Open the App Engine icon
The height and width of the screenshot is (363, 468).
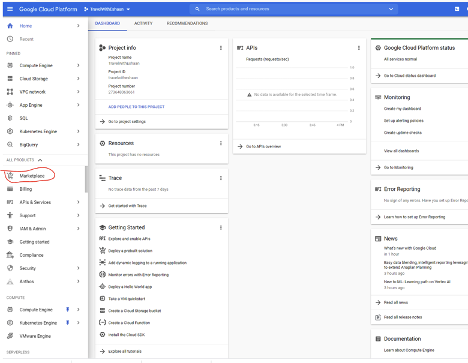[10, 105]
